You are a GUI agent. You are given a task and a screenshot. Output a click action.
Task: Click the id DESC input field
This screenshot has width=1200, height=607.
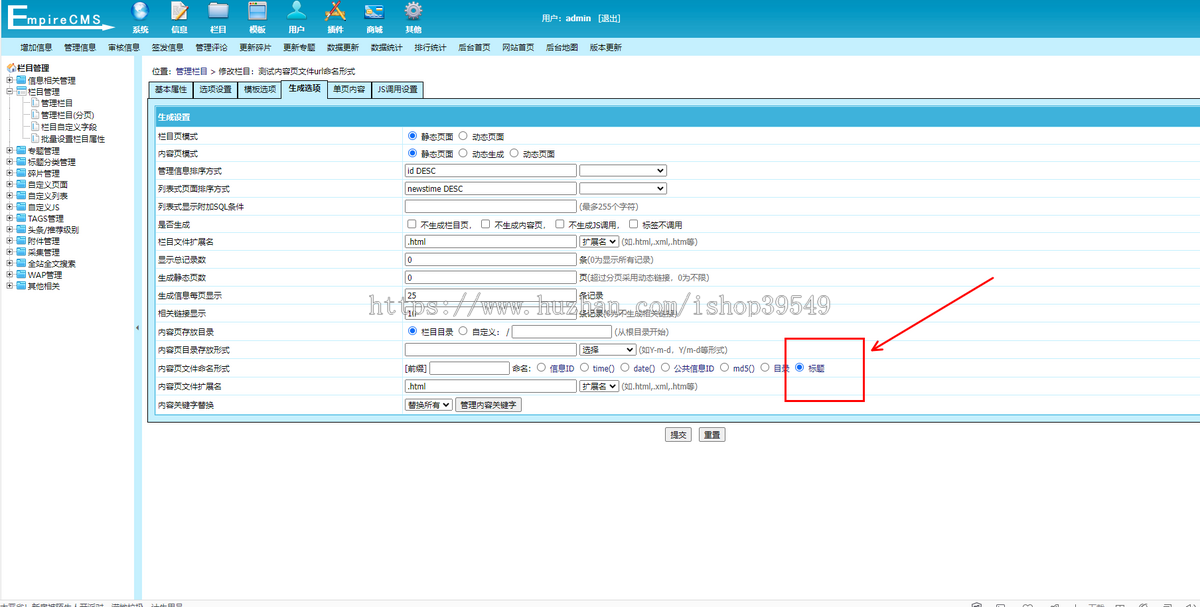(x=491, y=171)
